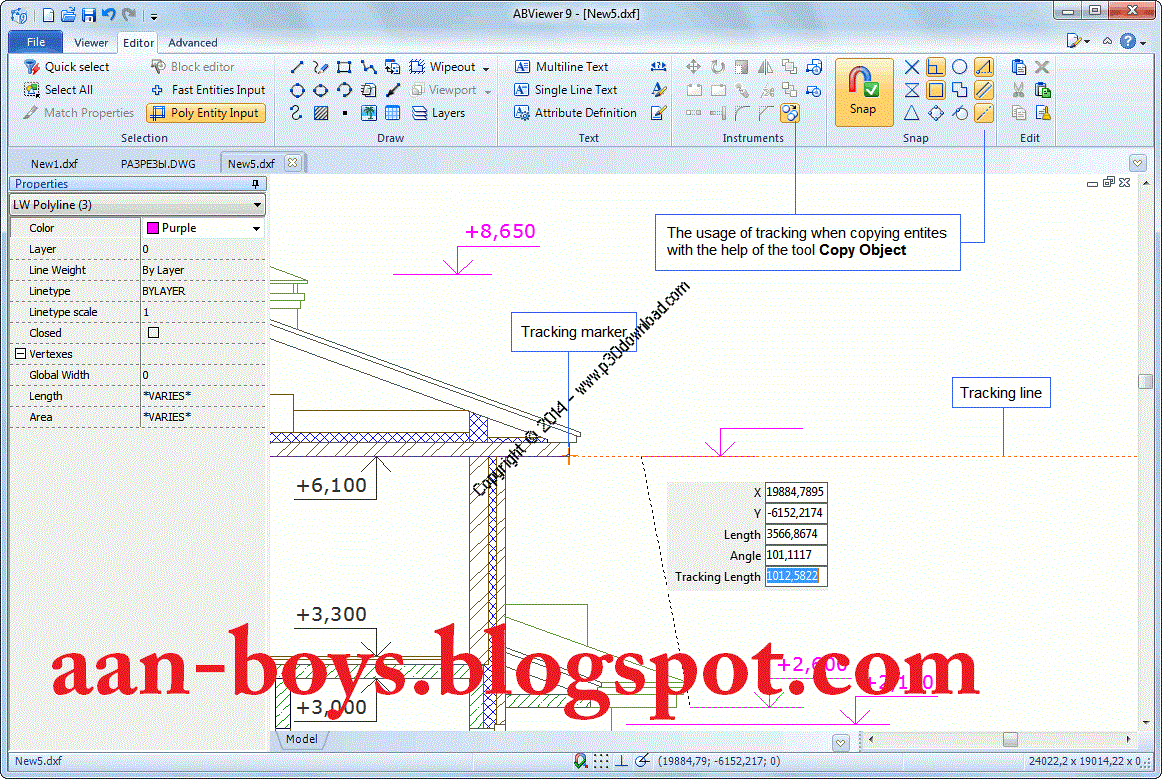The width and height of the screenshot is (1162, 779).
Task: Toggle the main Snap button
Action: [x=863, y=92]
